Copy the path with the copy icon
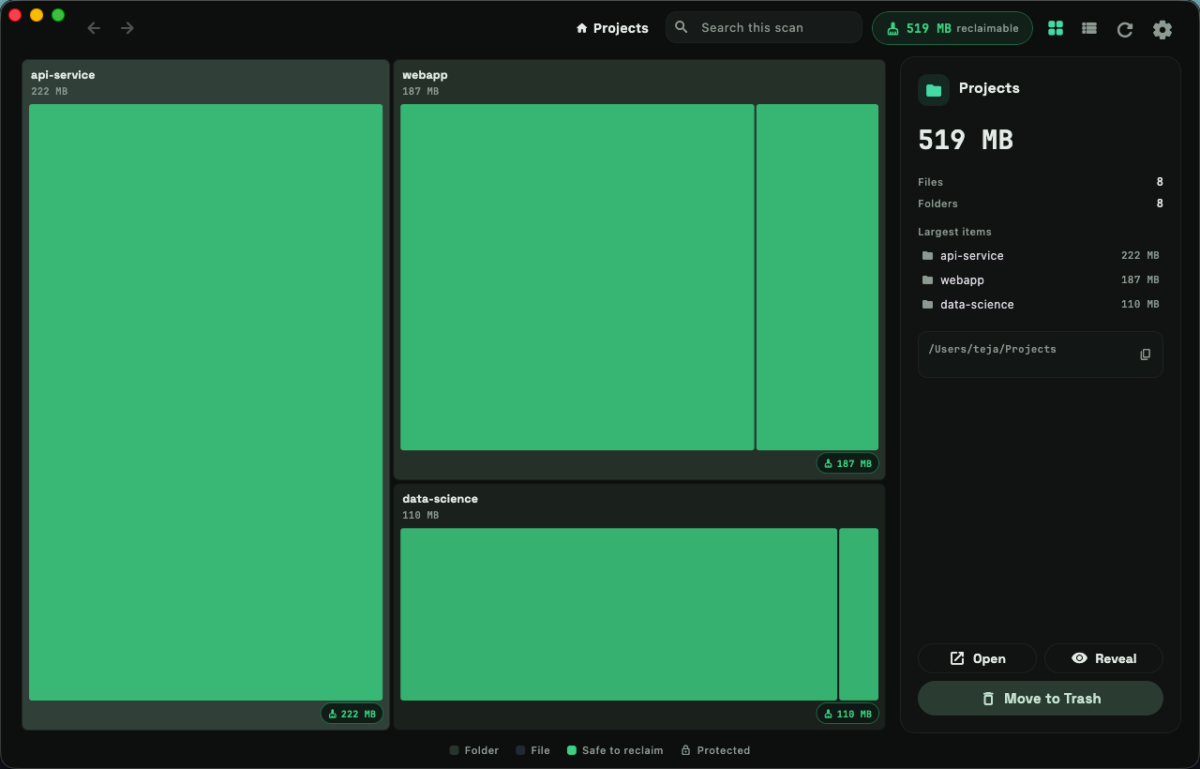The image size is (1200, 769). (x=1146, y=354)
